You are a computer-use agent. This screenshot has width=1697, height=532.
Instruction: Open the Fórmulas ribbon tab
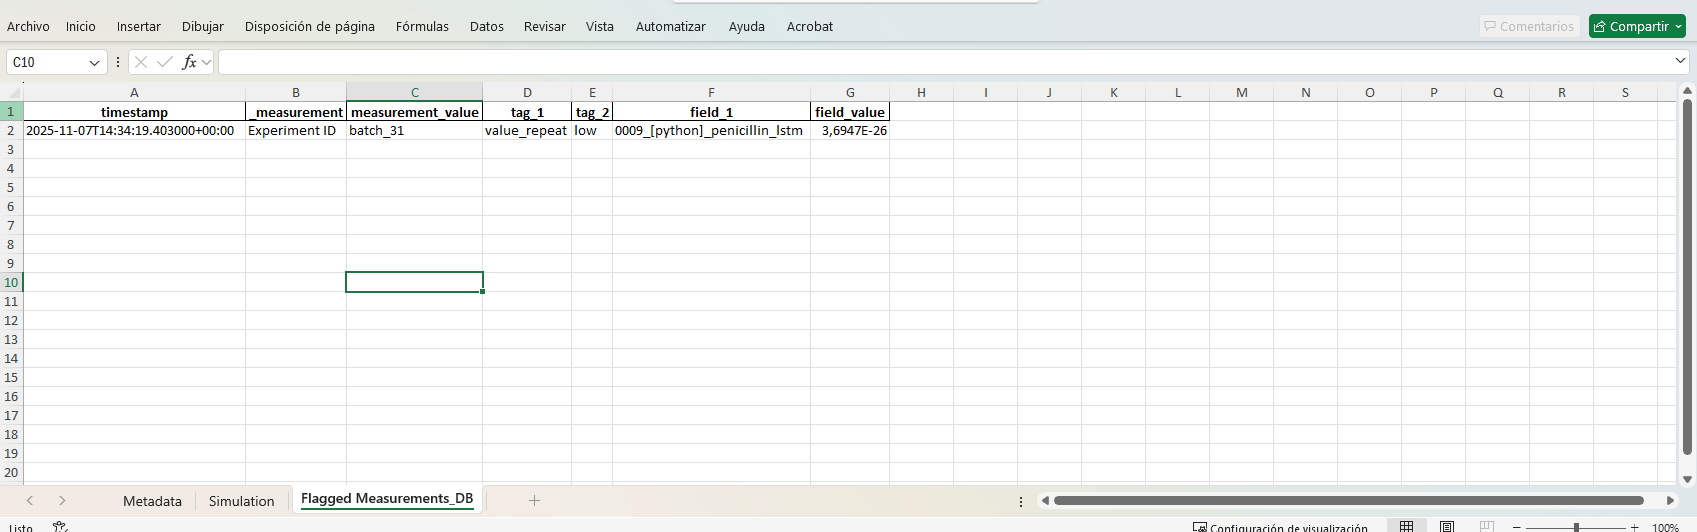click(422, 26)
